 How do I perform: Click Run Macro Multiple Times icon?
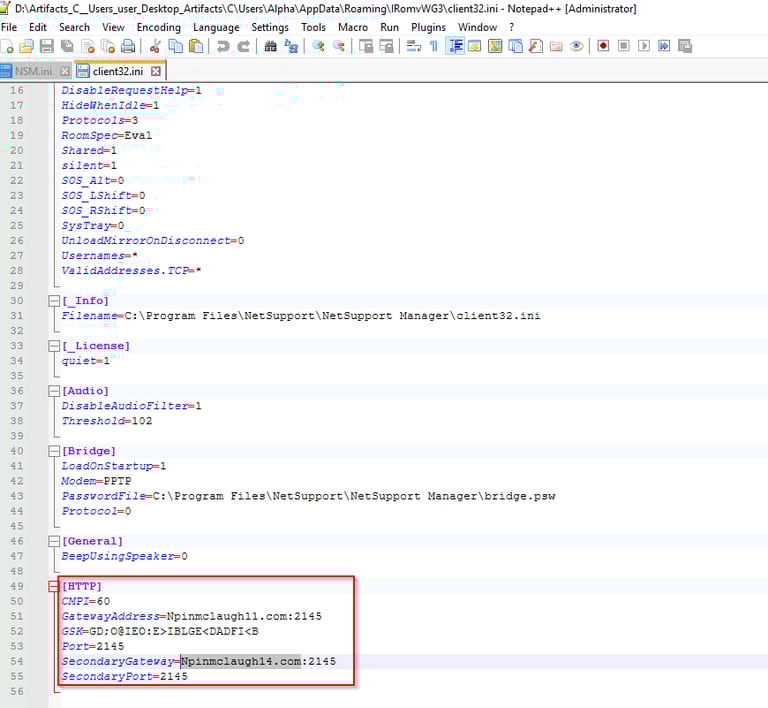(664, 46)
